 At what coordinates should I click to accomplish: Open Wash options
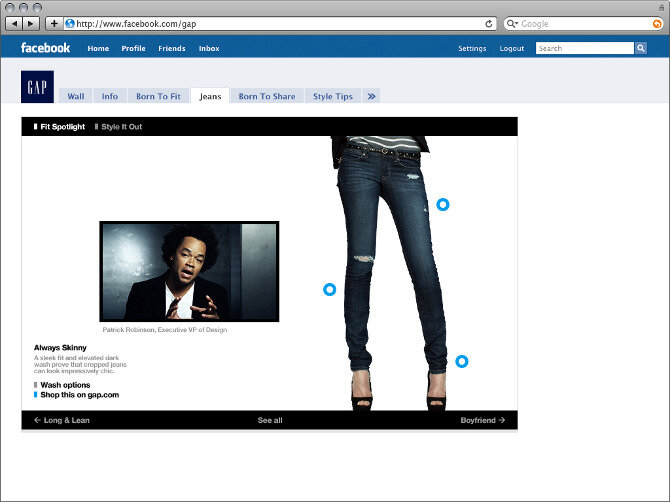[x=62, y=385]
